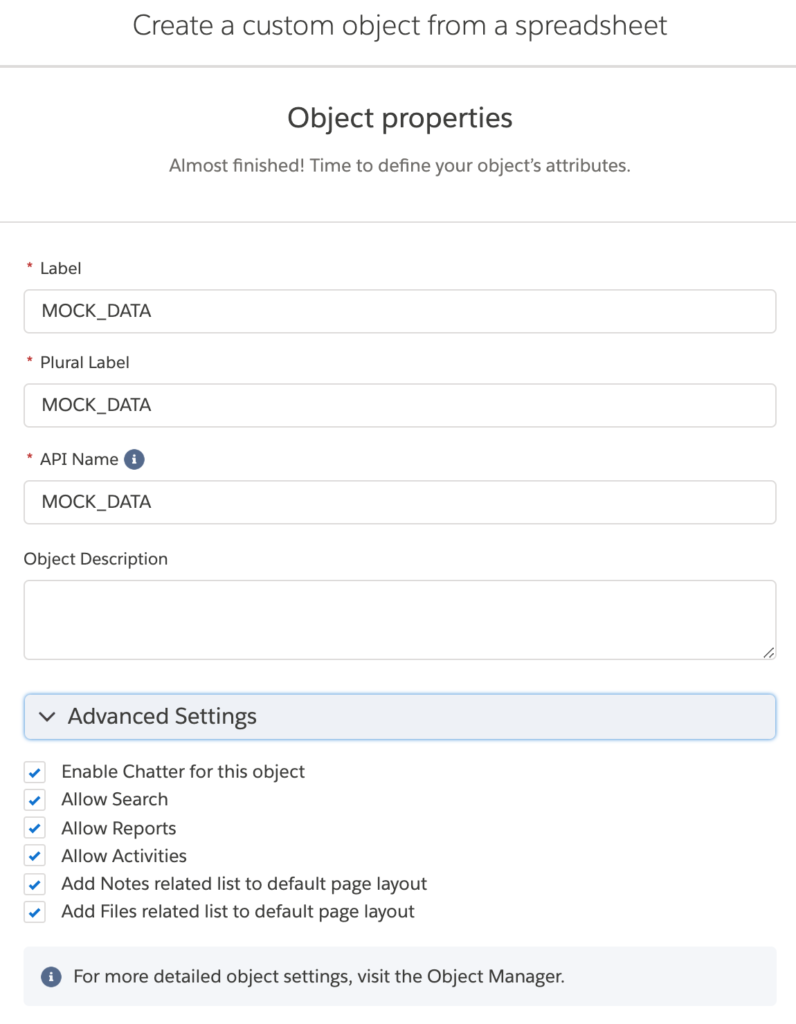This screenshot has width=796, height=1024.
Task: Click inside the Object Description textarea
Action: point(400,620)
